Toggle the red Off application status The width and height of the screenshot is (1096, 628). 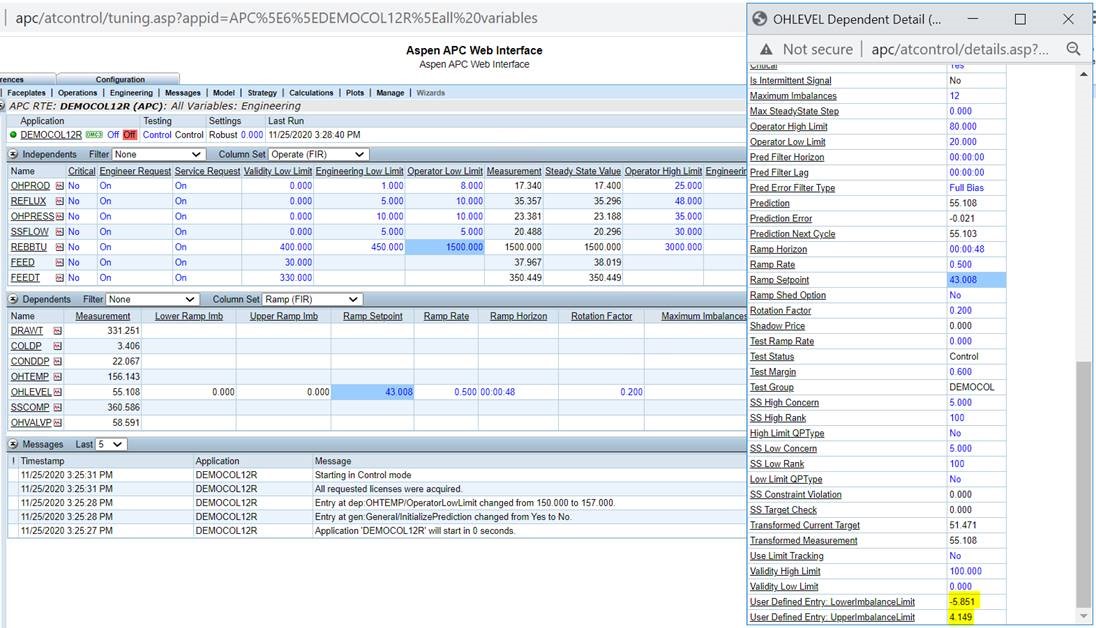pyautogui.click(x=129, y=135)
